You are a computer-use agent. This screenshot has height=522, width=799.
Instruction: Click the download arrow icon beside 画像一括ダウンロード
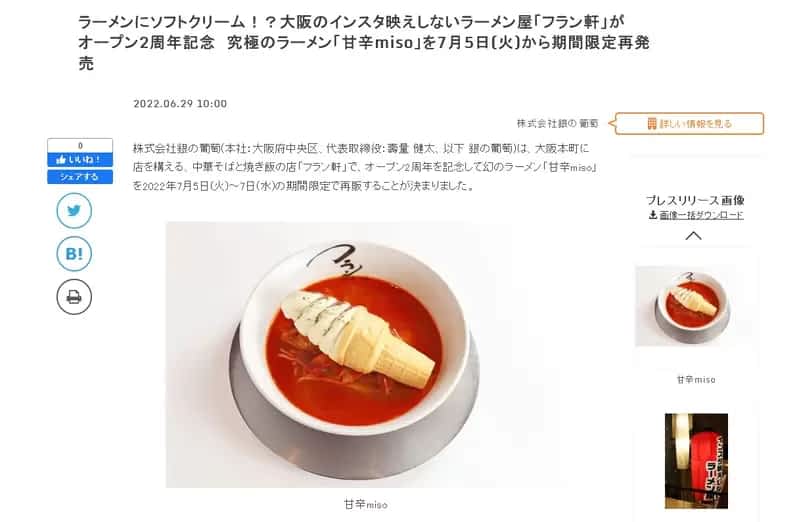pos(653,215)
